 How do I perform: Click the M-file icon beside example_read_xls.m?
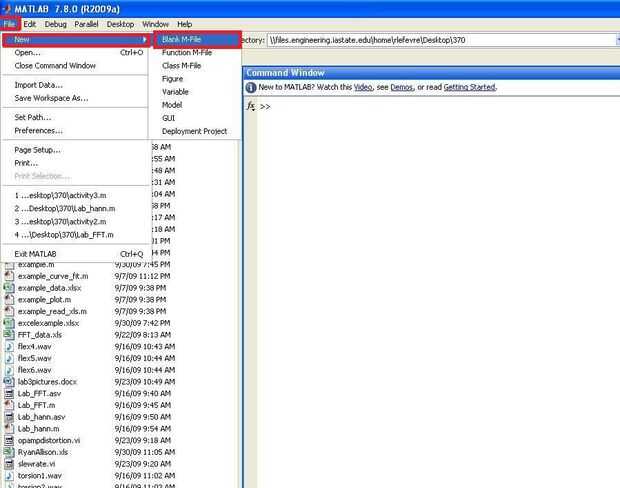click(9, 311)
